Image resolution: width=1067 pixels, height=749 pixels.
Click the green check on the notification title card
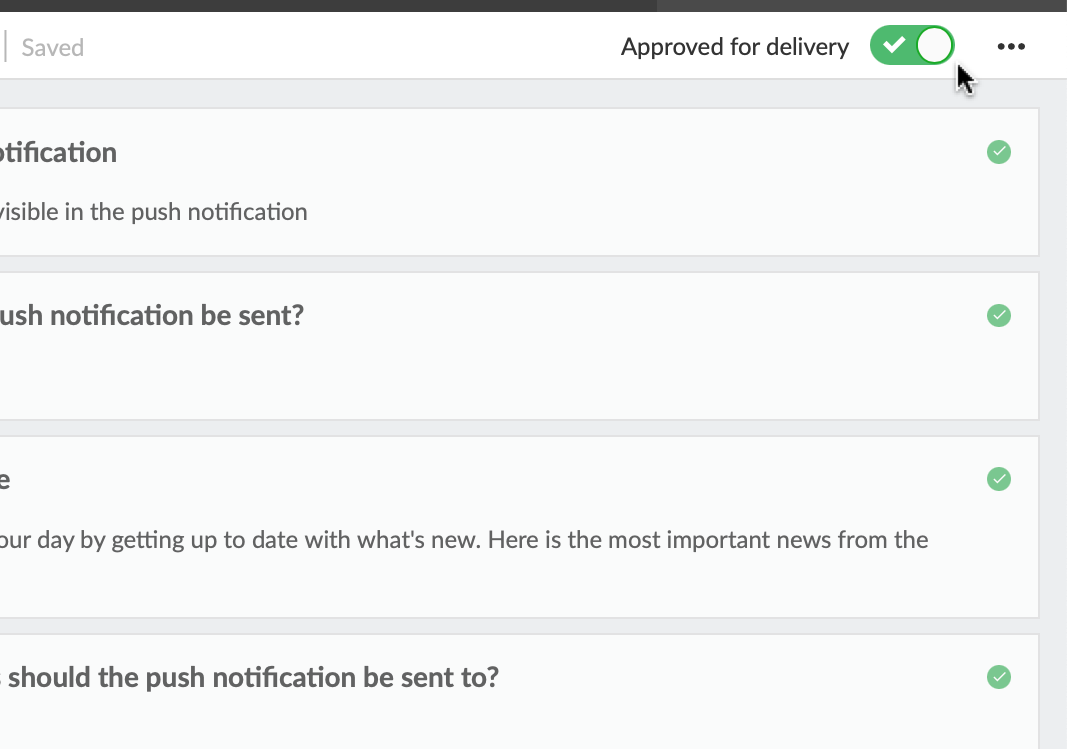[x=999, y=152]
